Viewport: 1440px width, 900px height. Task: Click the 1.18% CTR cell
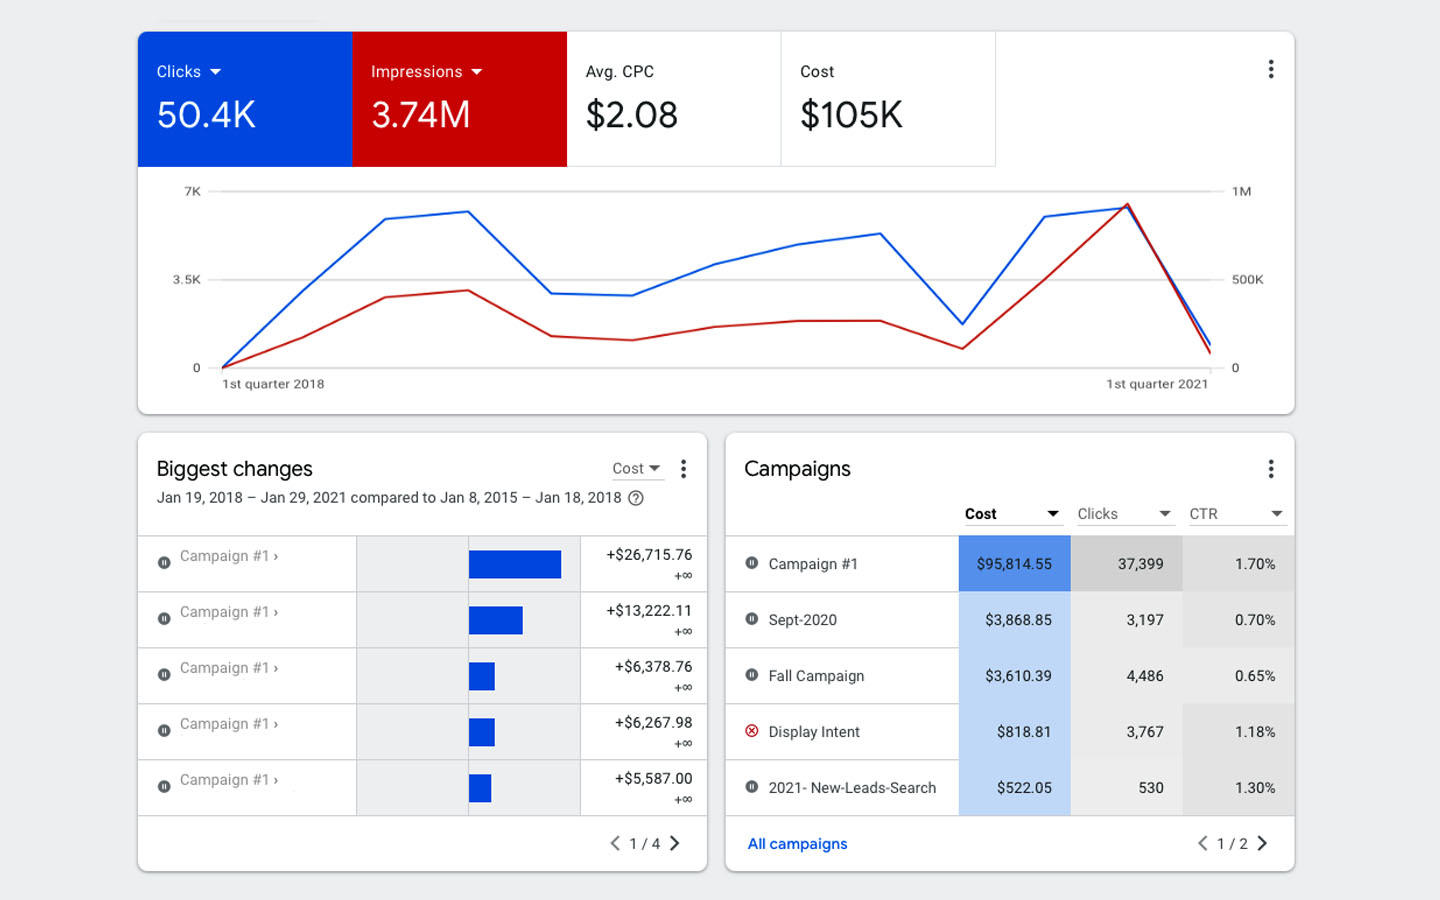pyautogui.click(x=1238, y=732)
